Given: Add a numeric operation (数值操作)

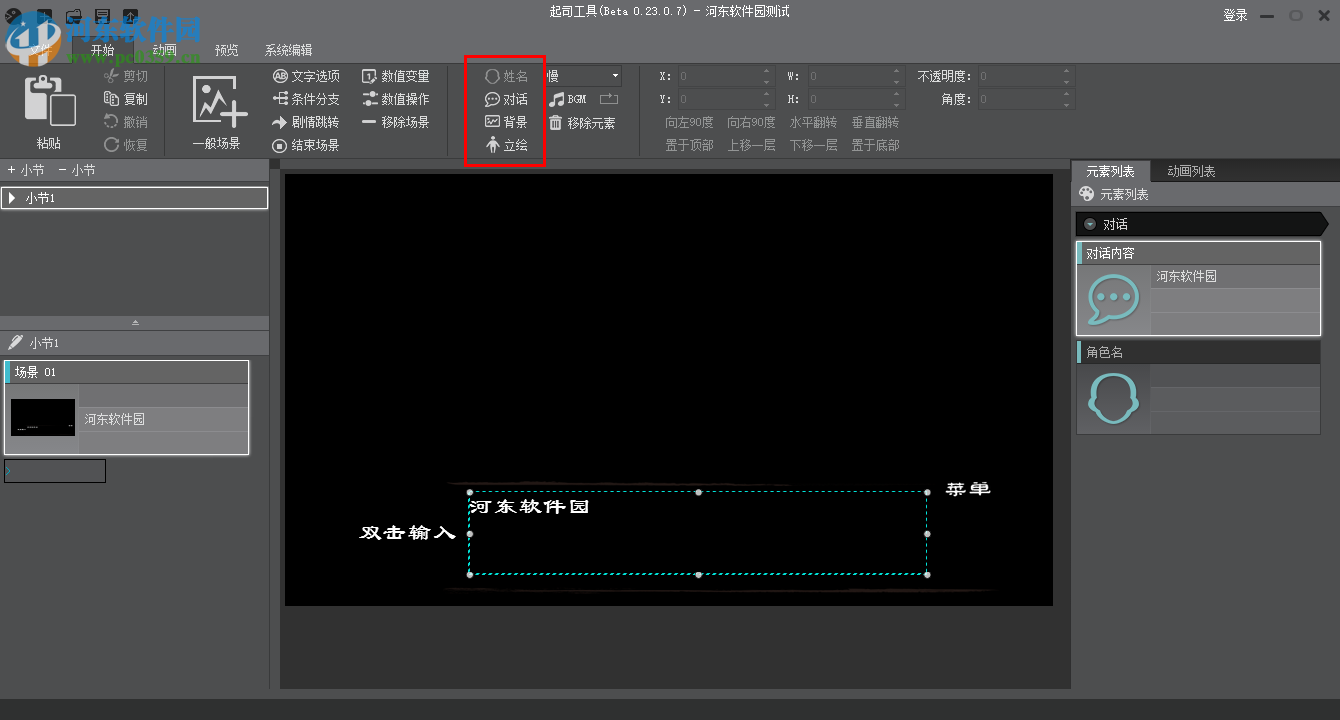Looking at the screenshot, I should click(x=396, y=99).
